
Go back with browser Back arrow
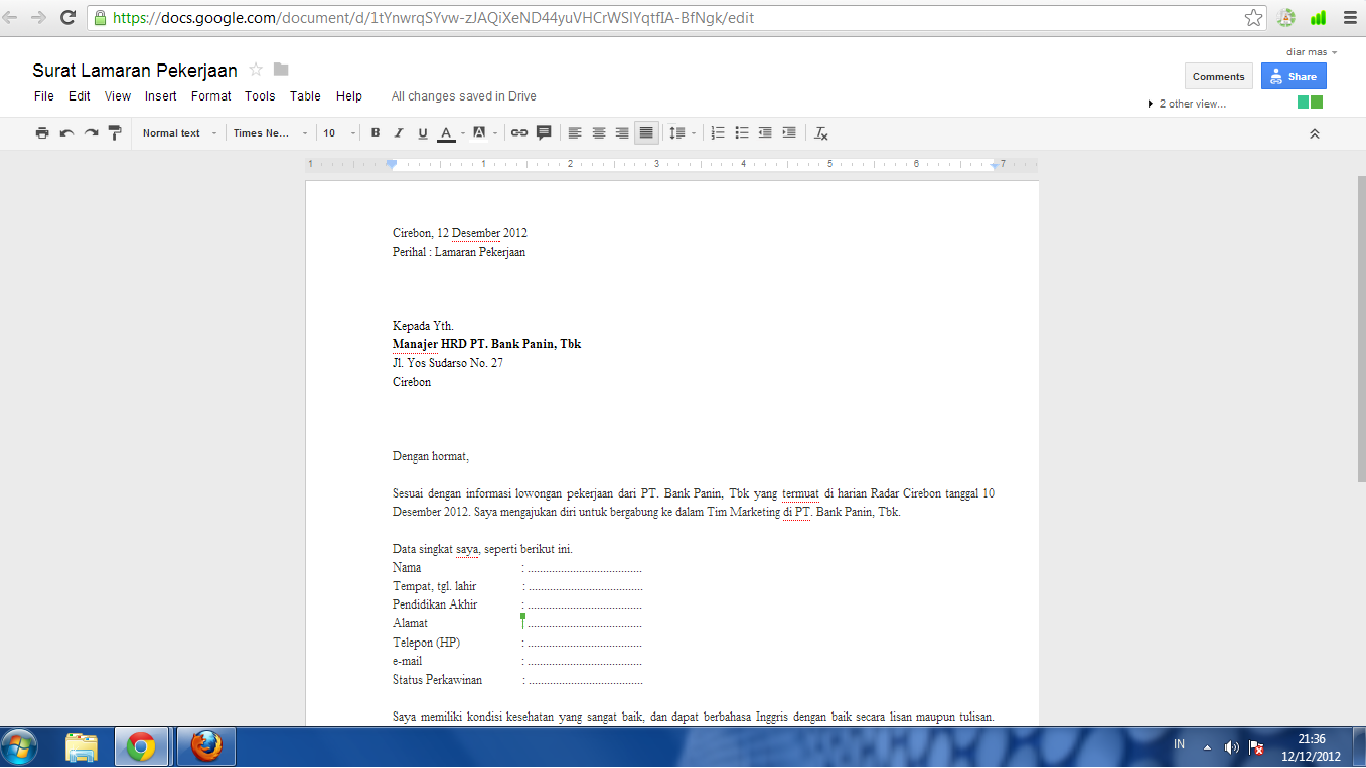pos(11,18)
